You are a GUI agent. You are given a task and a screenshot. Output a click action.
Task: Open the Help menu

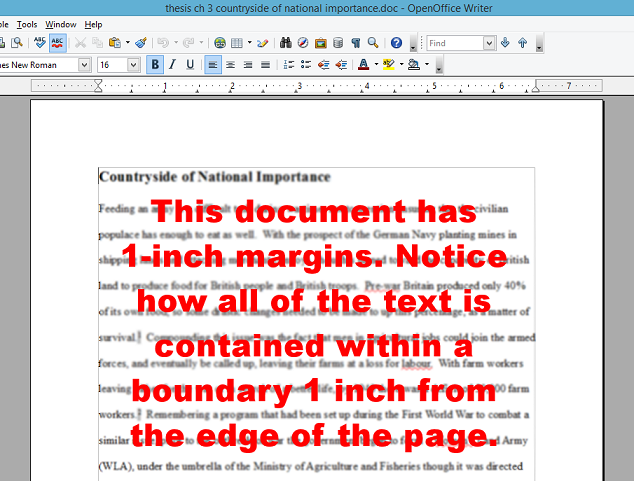tap(93, 25)
